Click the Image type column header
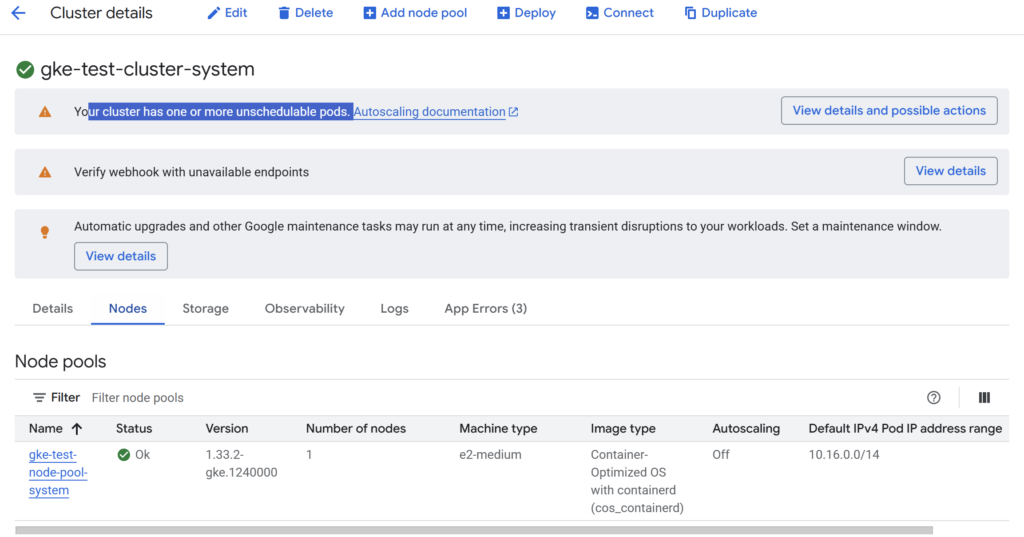This screenshot has height=537, width=1024. (623, 429)
